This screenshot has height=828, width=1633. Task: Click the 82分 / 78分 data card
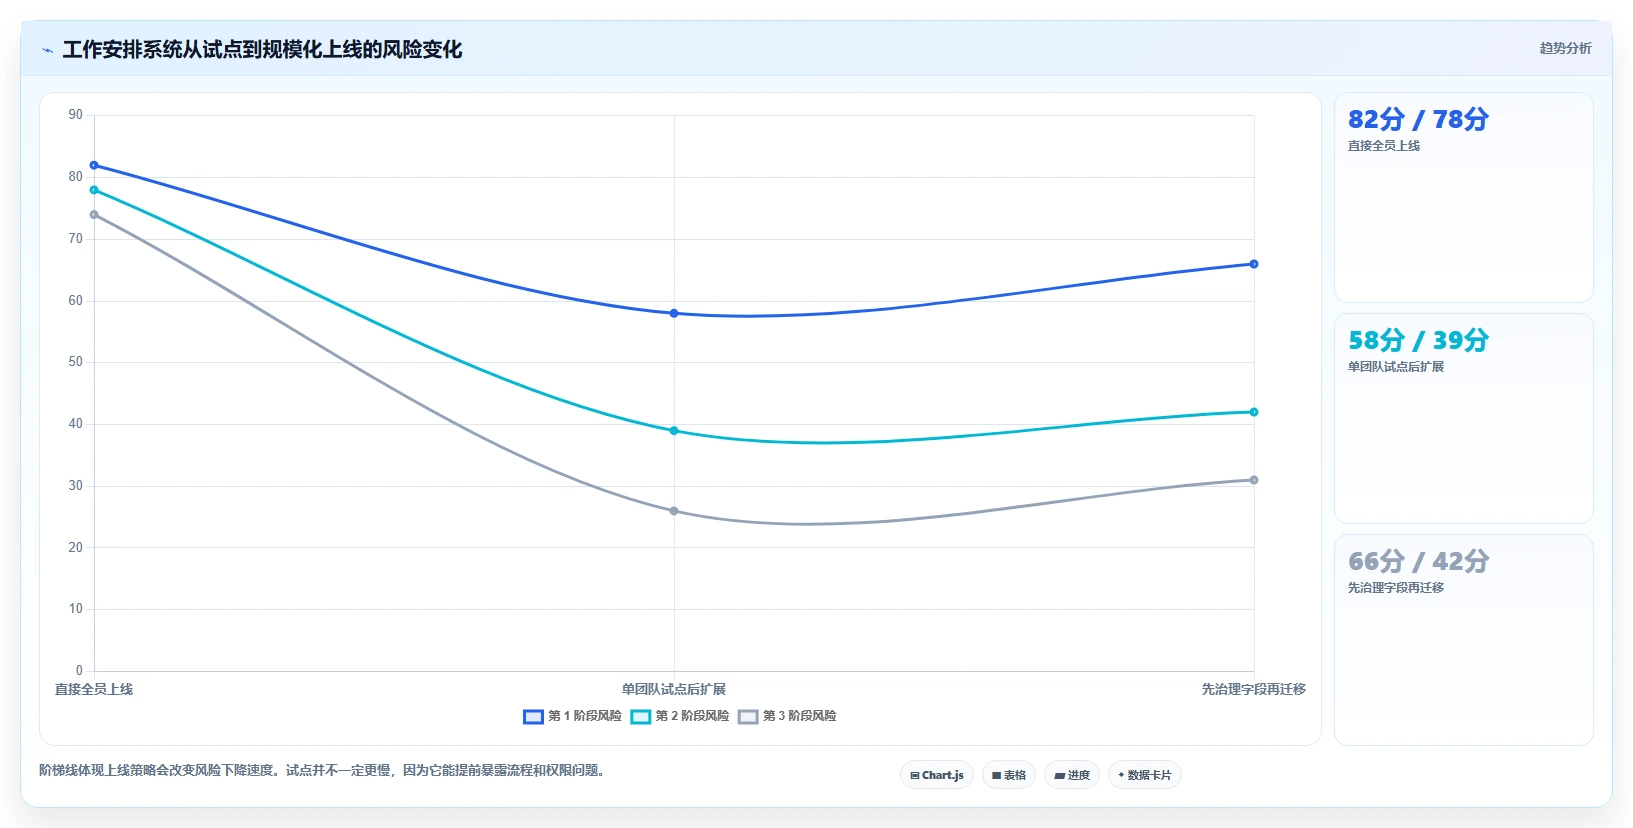(1464, 198)
